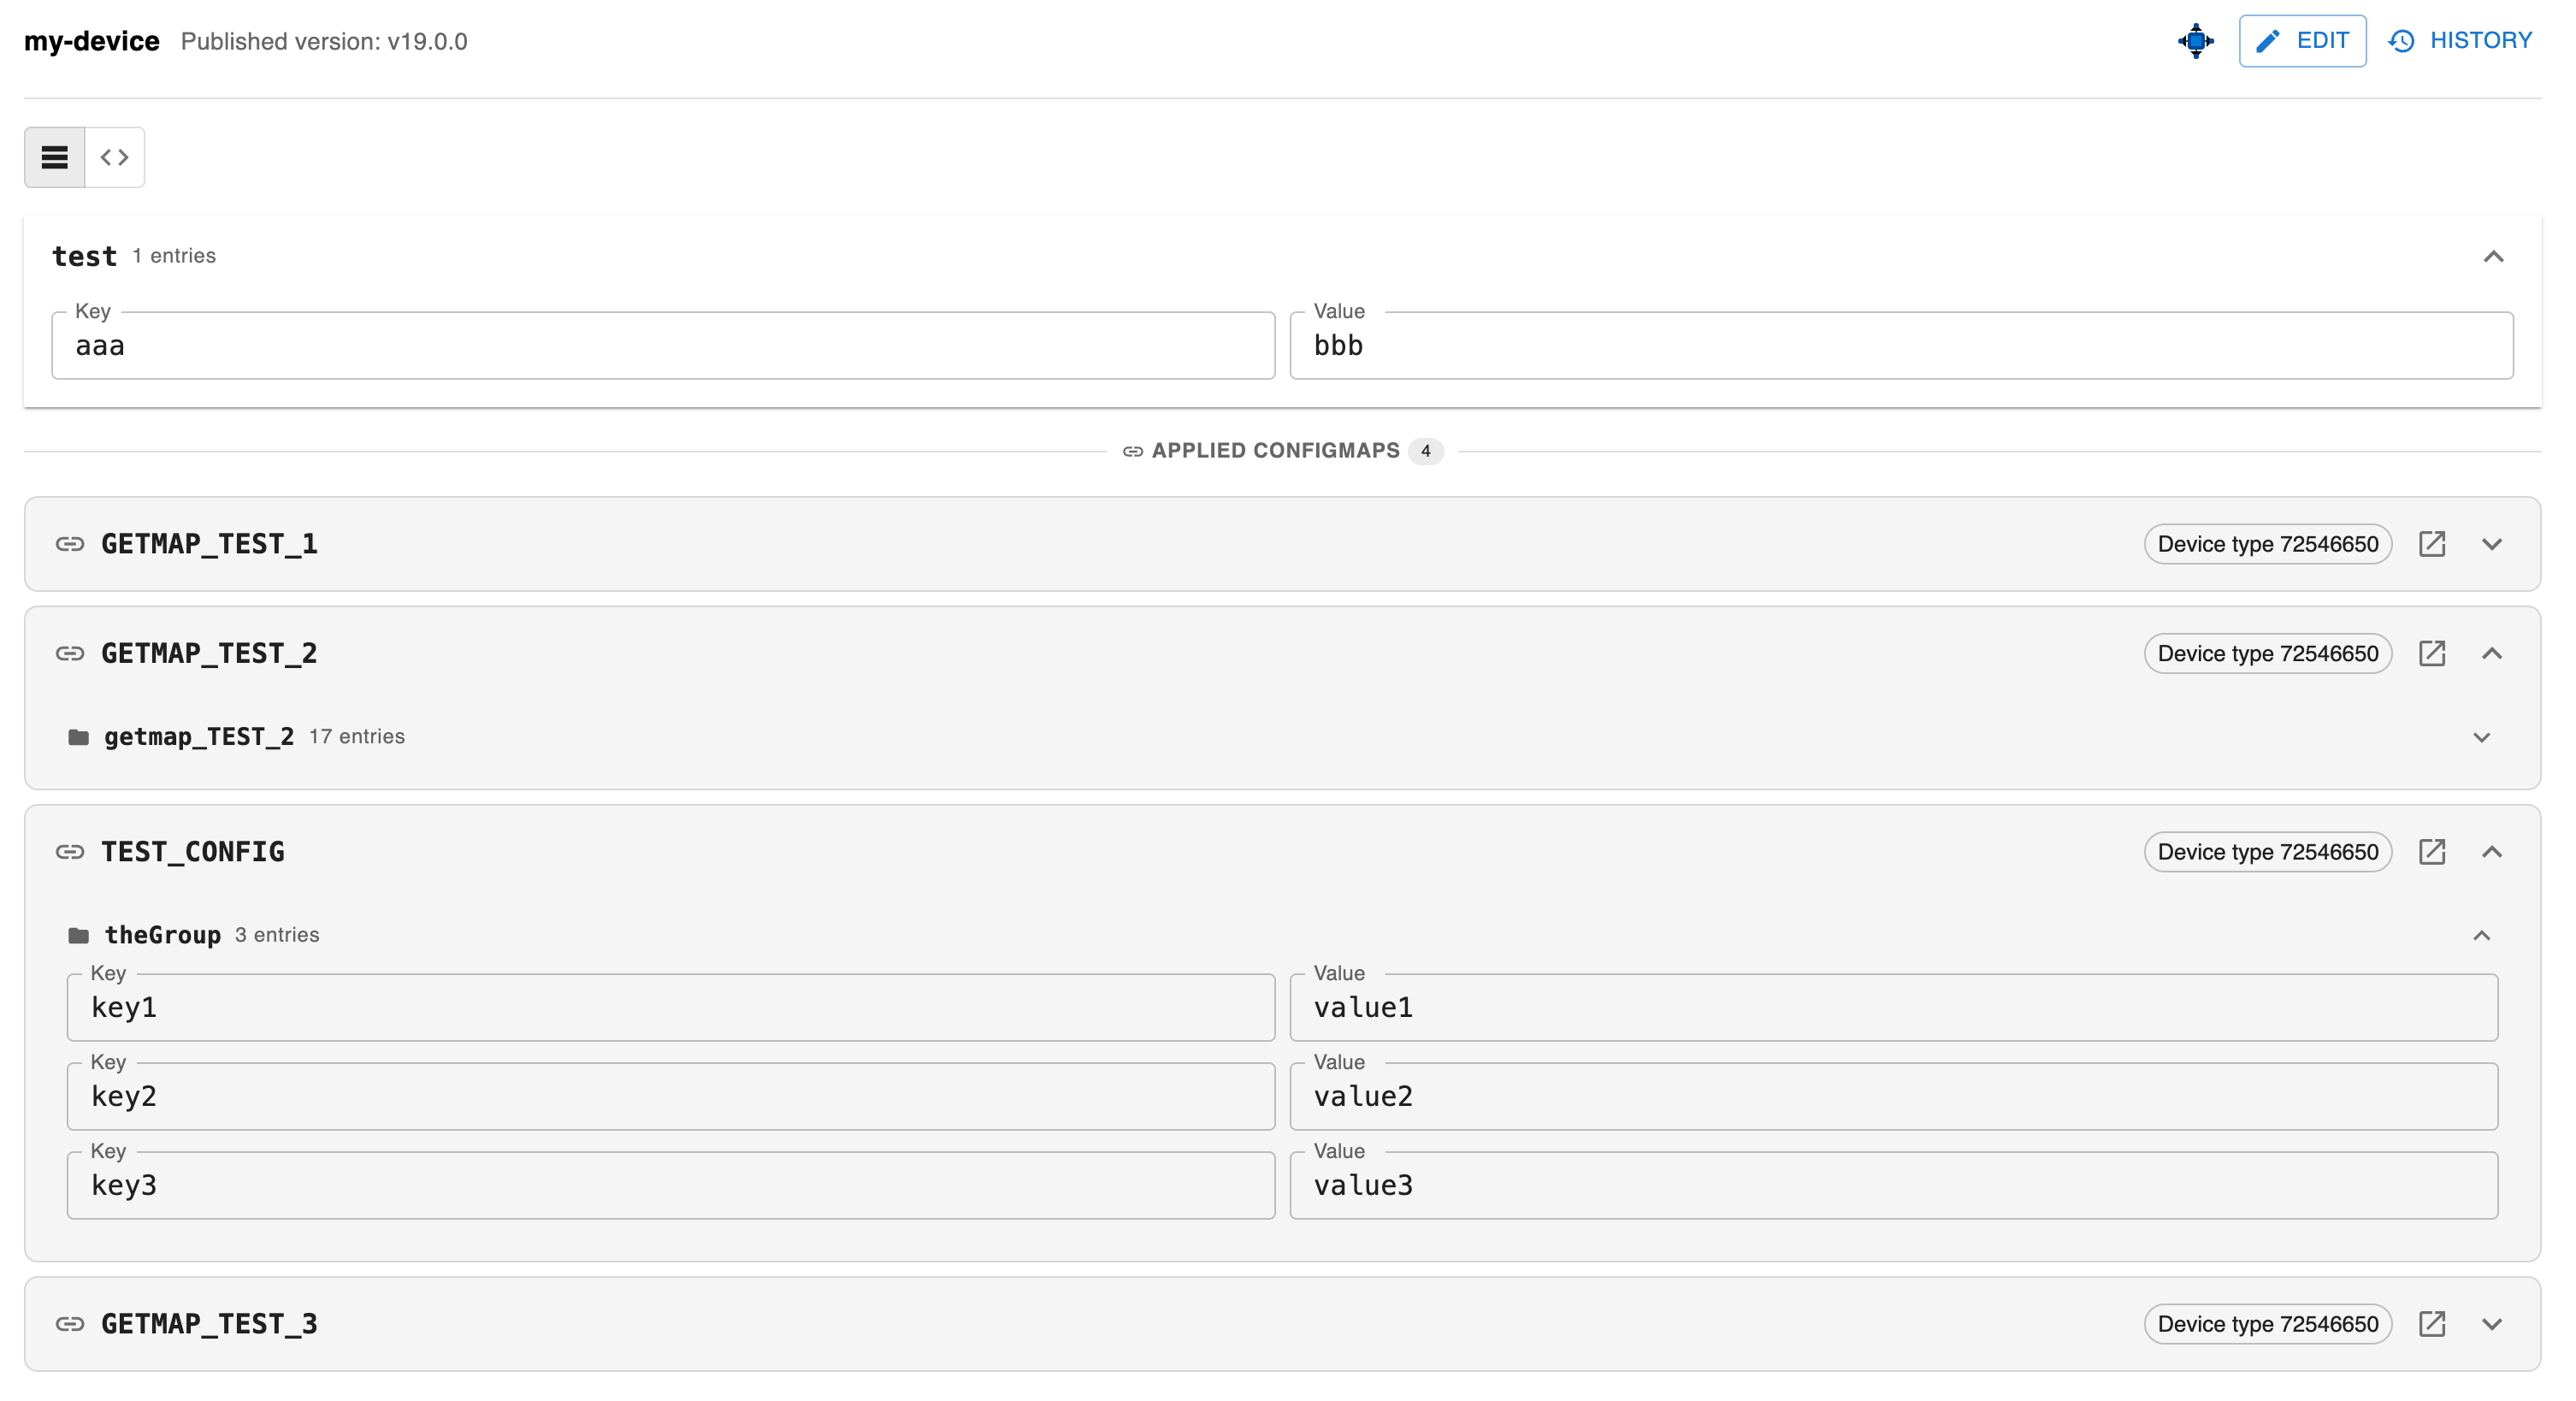The width and height of the screenshot is (2576, 1401).
Task: Click the link icon next to GETMAP_TEST_1
Action: 70,544
